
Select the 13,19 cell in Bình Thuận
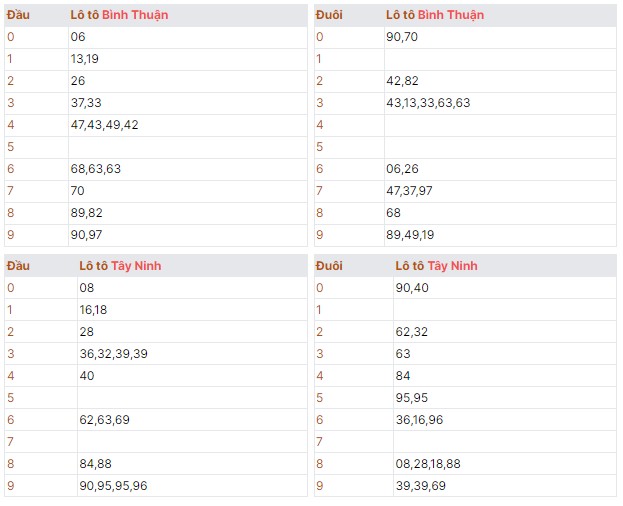[x=85, y=59]
